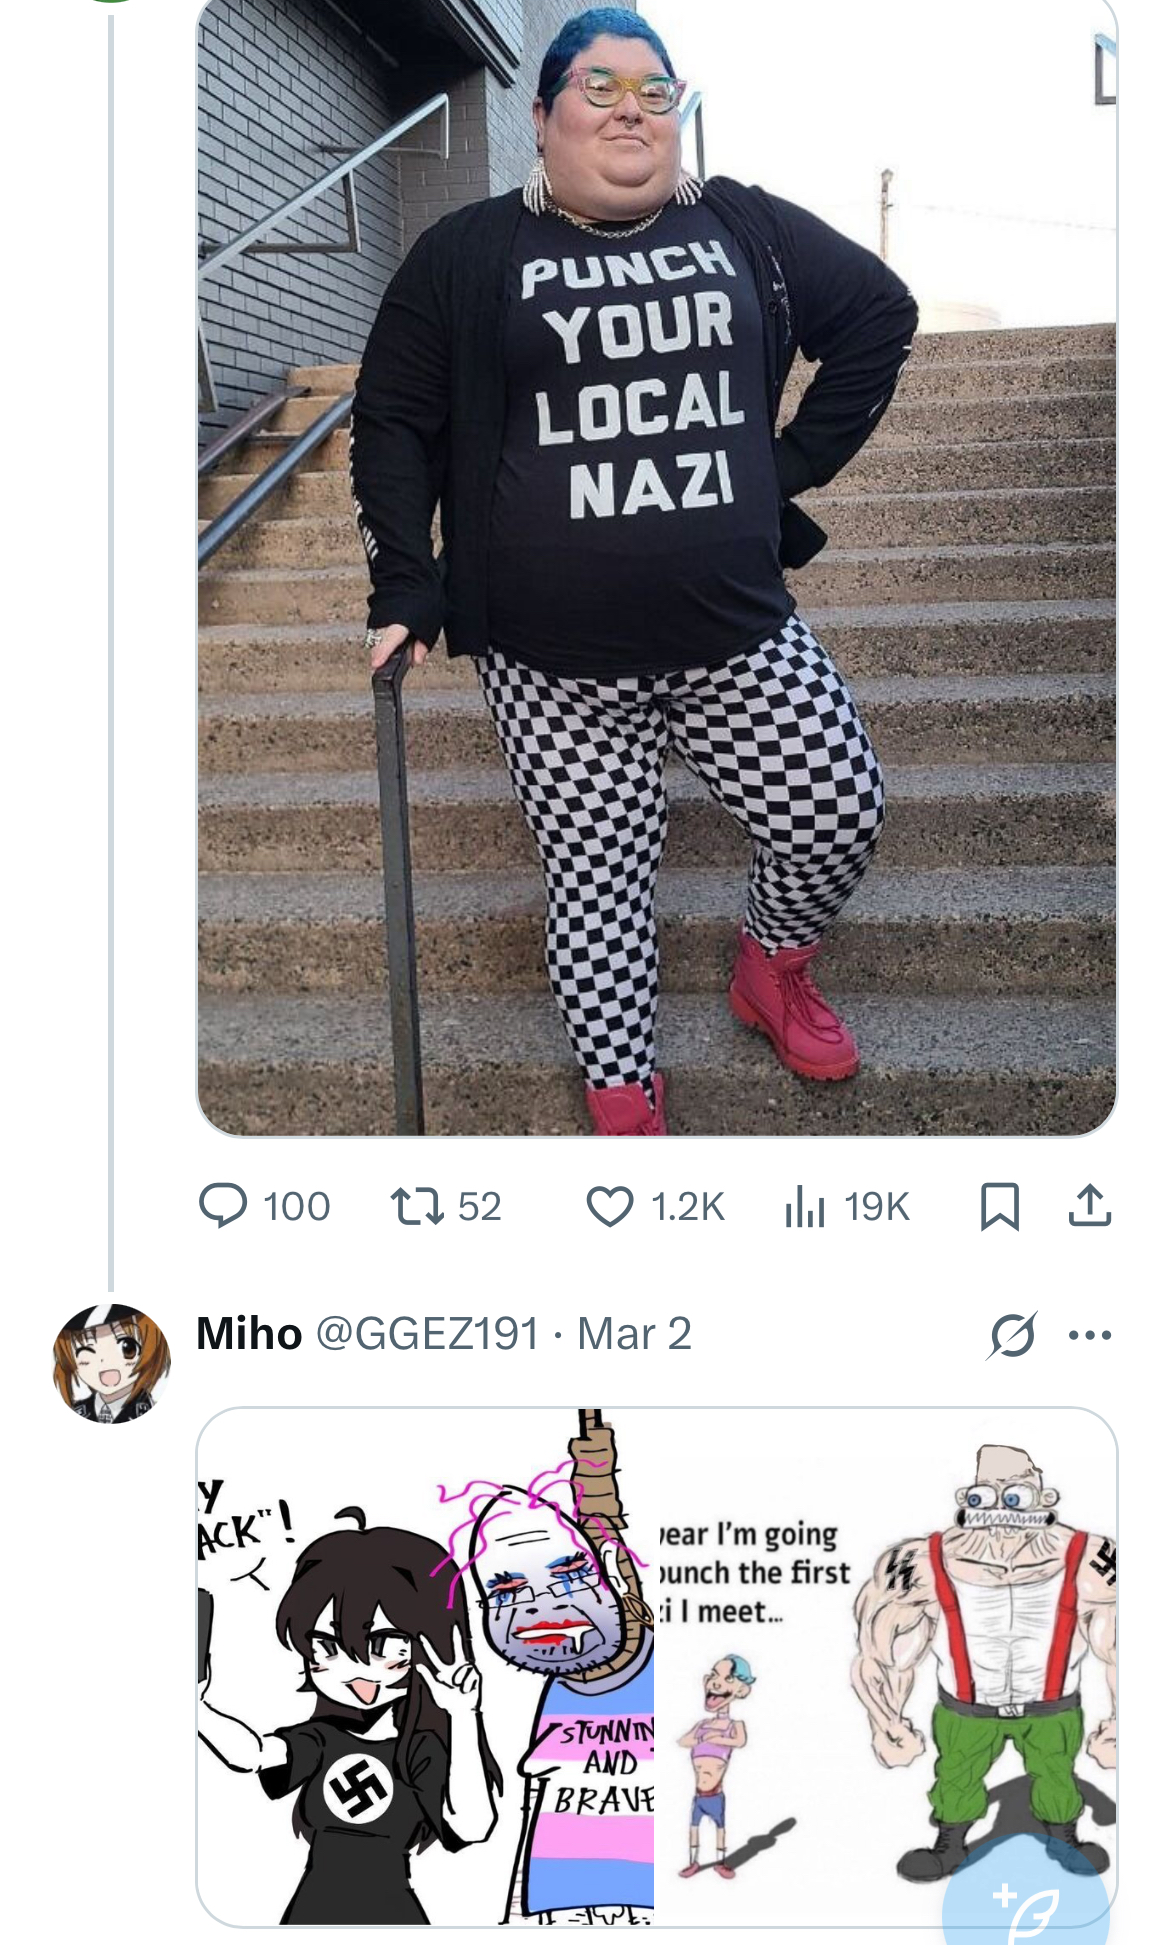
Task: Tap the Grok slash-circle icon on Miho's reply
Action: click(x=1012, y=1334)
